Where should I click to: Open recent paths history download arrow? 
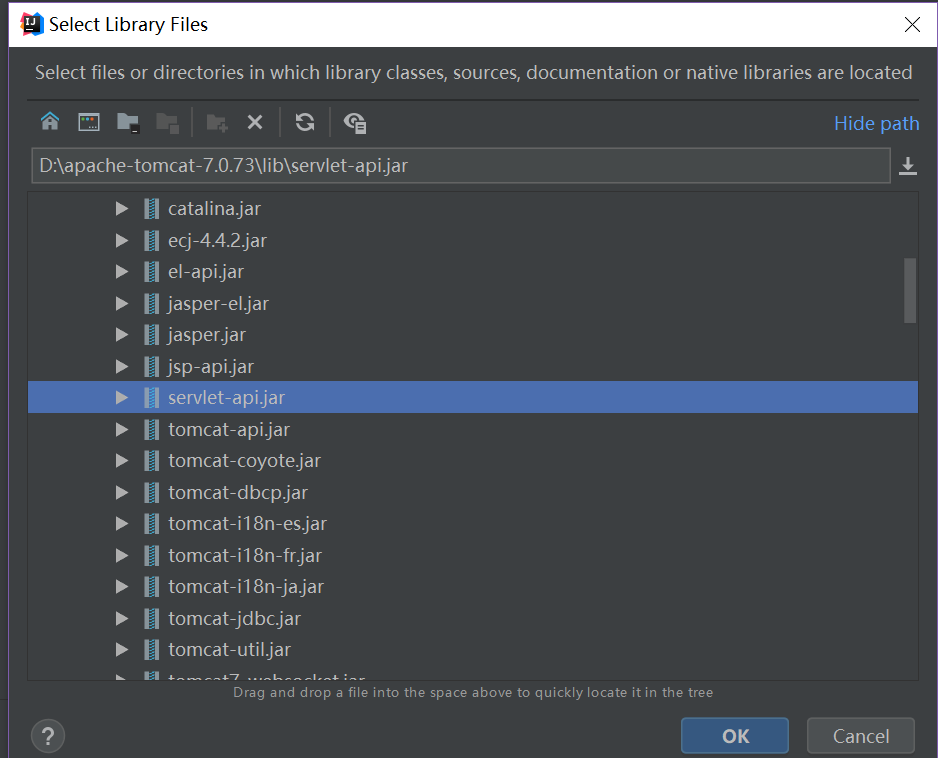point(908,166)
